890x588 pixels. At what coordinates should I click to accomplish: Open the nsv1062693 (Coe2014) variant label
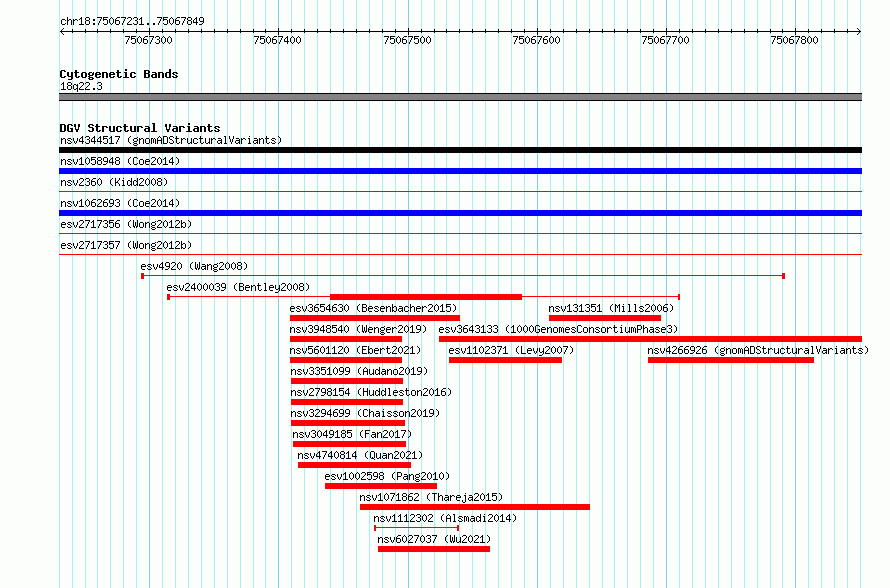(x=120, y=203)
